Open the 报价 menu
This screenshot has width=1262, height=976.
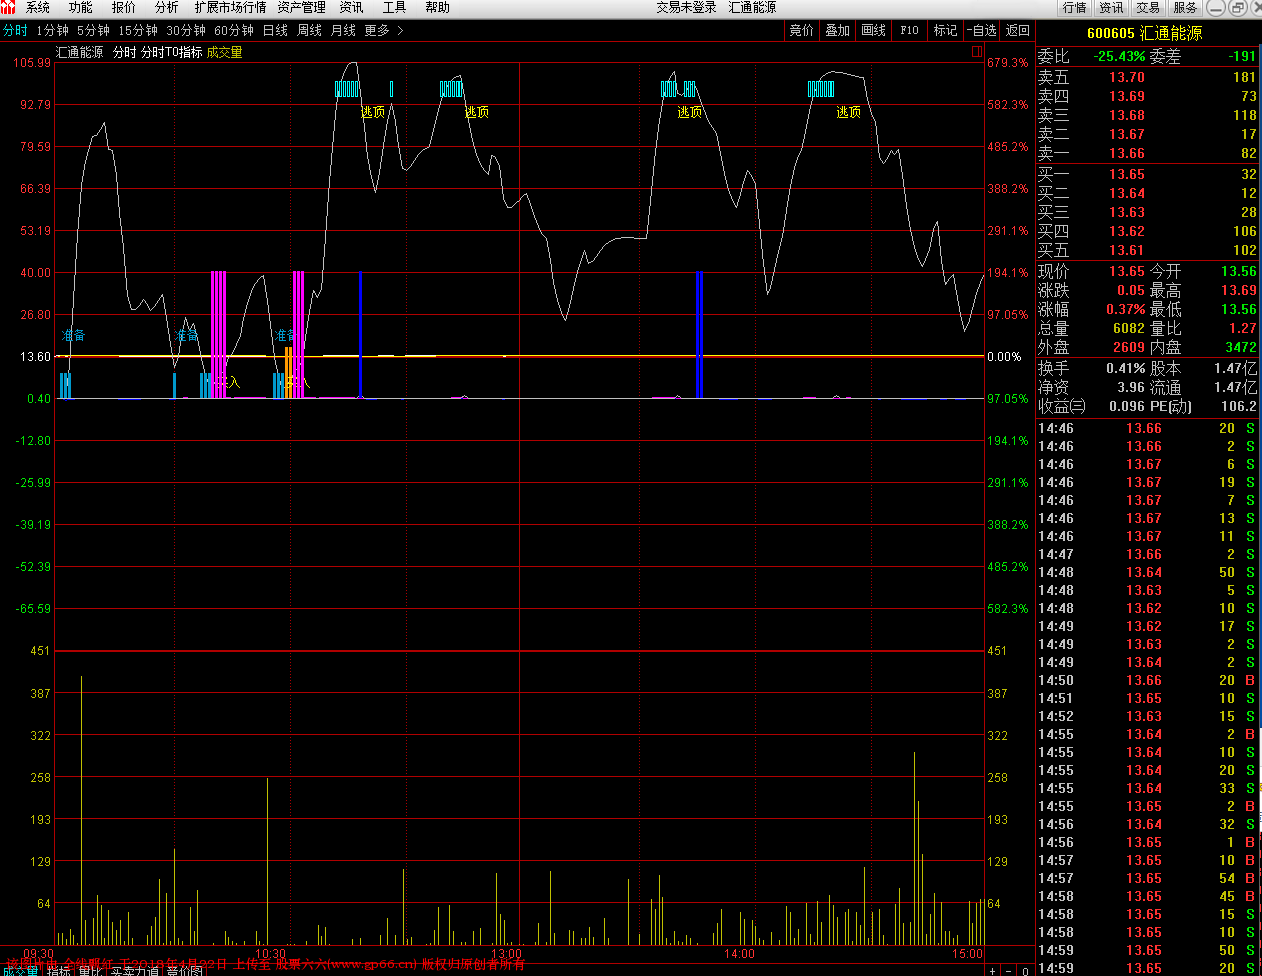(x=124, y=7)
